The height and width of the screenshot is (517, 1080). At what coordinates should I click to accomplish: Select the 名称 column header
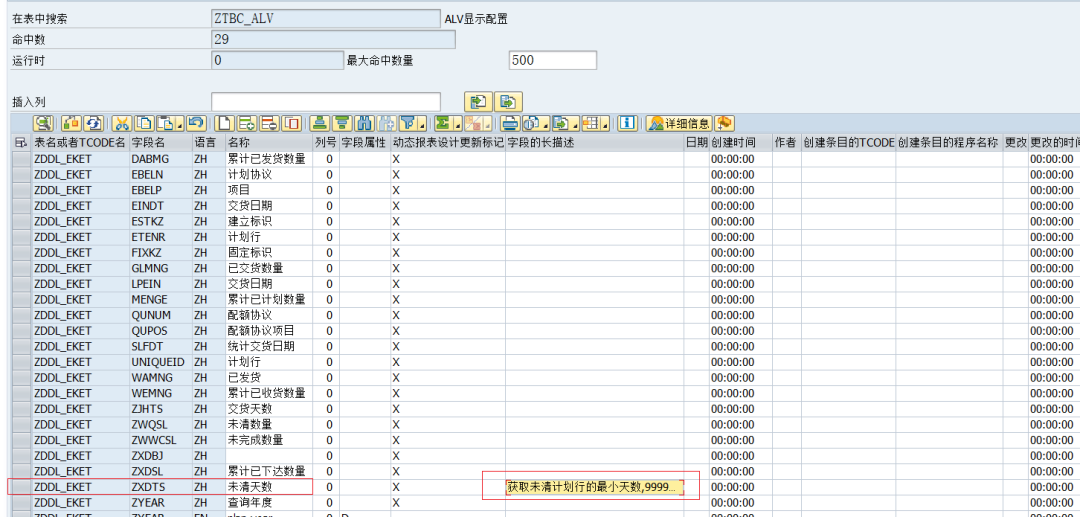pos(269,143)
